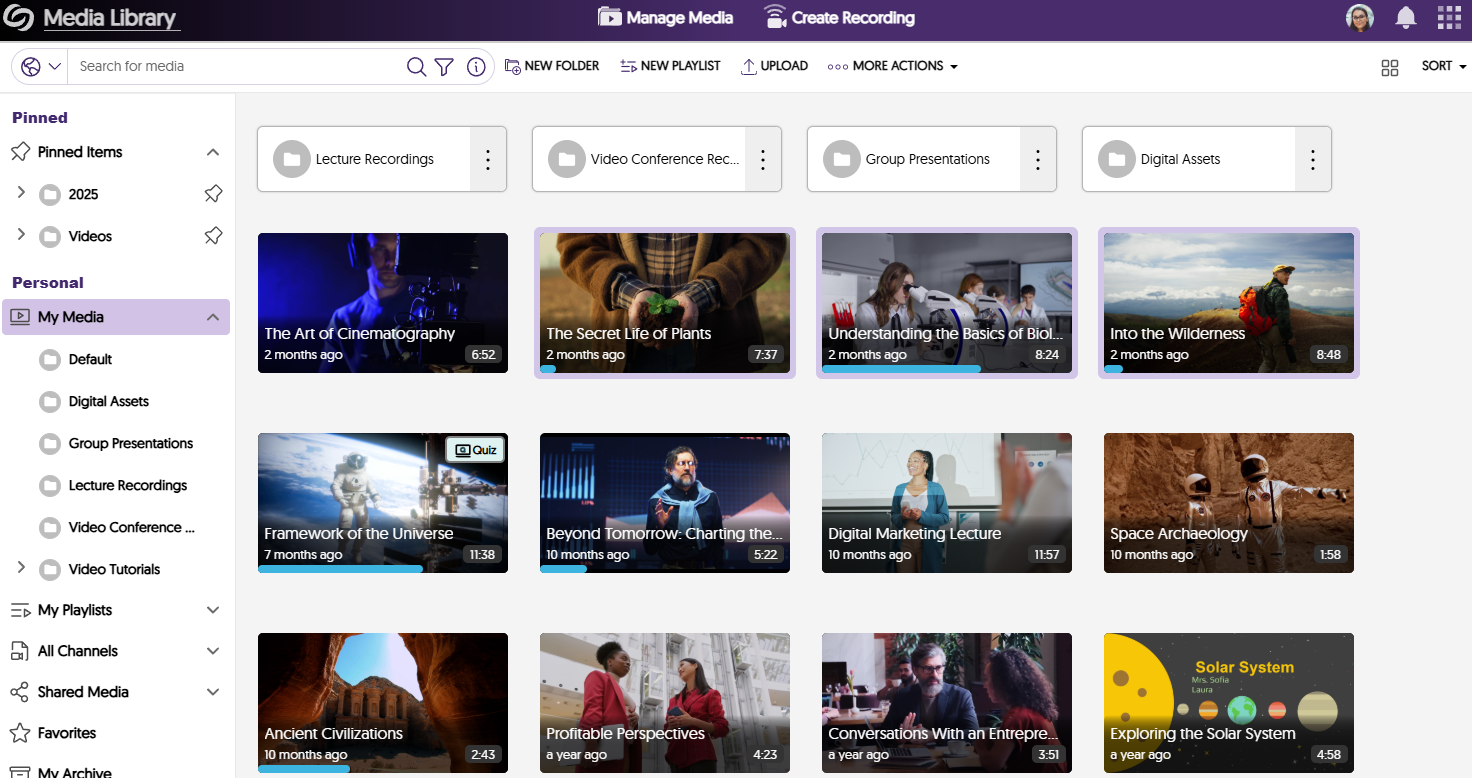The height and width of the screenshot is (778, 1472).
Task: Select Favorites in the sidebar
Action: 67,733
